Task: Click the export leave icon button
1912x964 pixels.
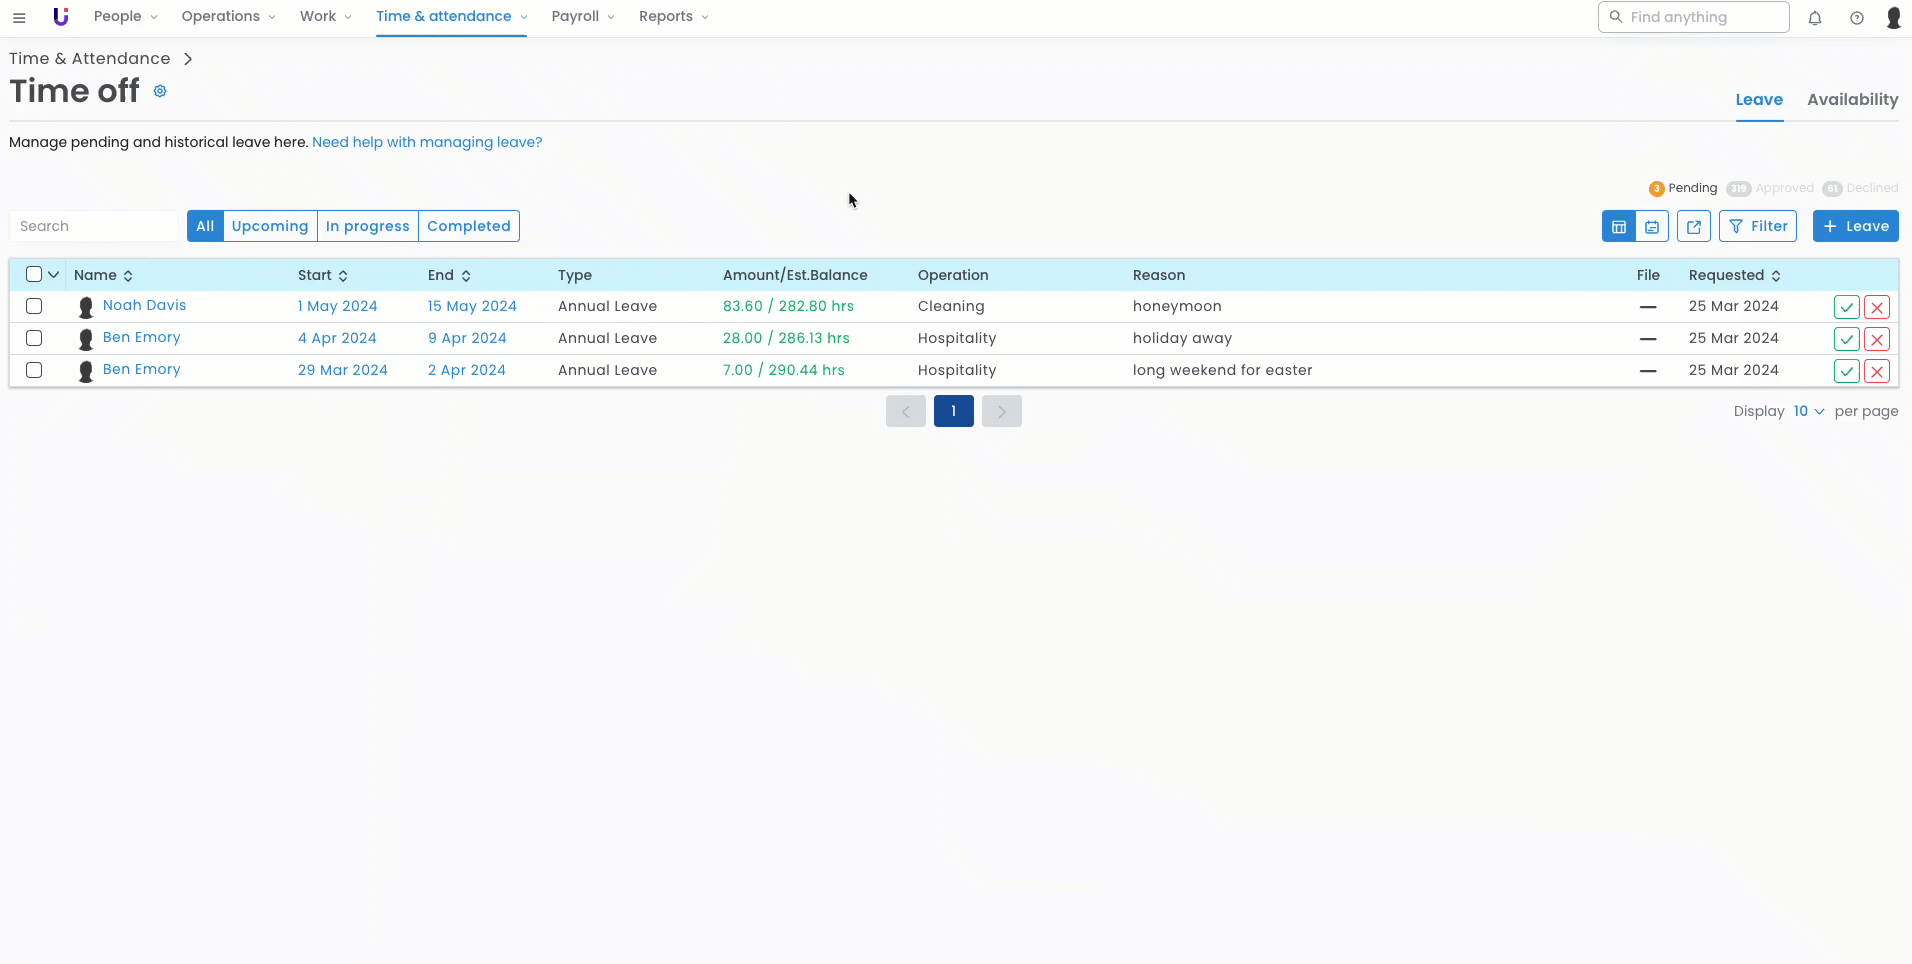Action: pyautogui.click(x=1694, y=227)
